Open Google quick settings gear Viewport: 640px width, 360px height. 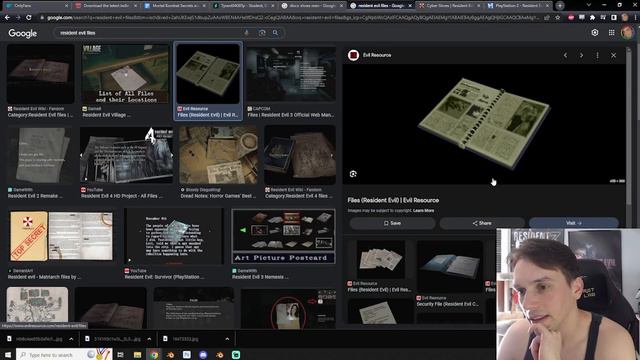coord(595,33)
